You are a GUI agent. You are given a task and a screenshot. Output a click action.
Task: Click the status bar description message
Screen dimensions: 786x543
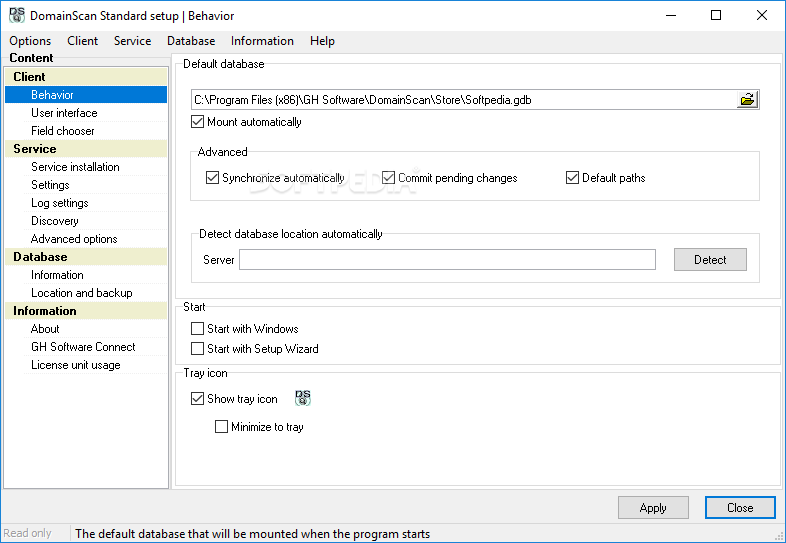253,534
